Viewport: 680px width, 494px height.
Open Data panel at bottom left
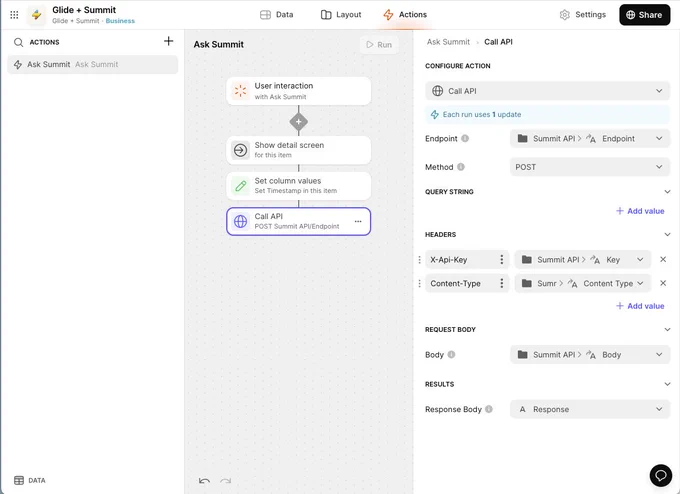29,480
